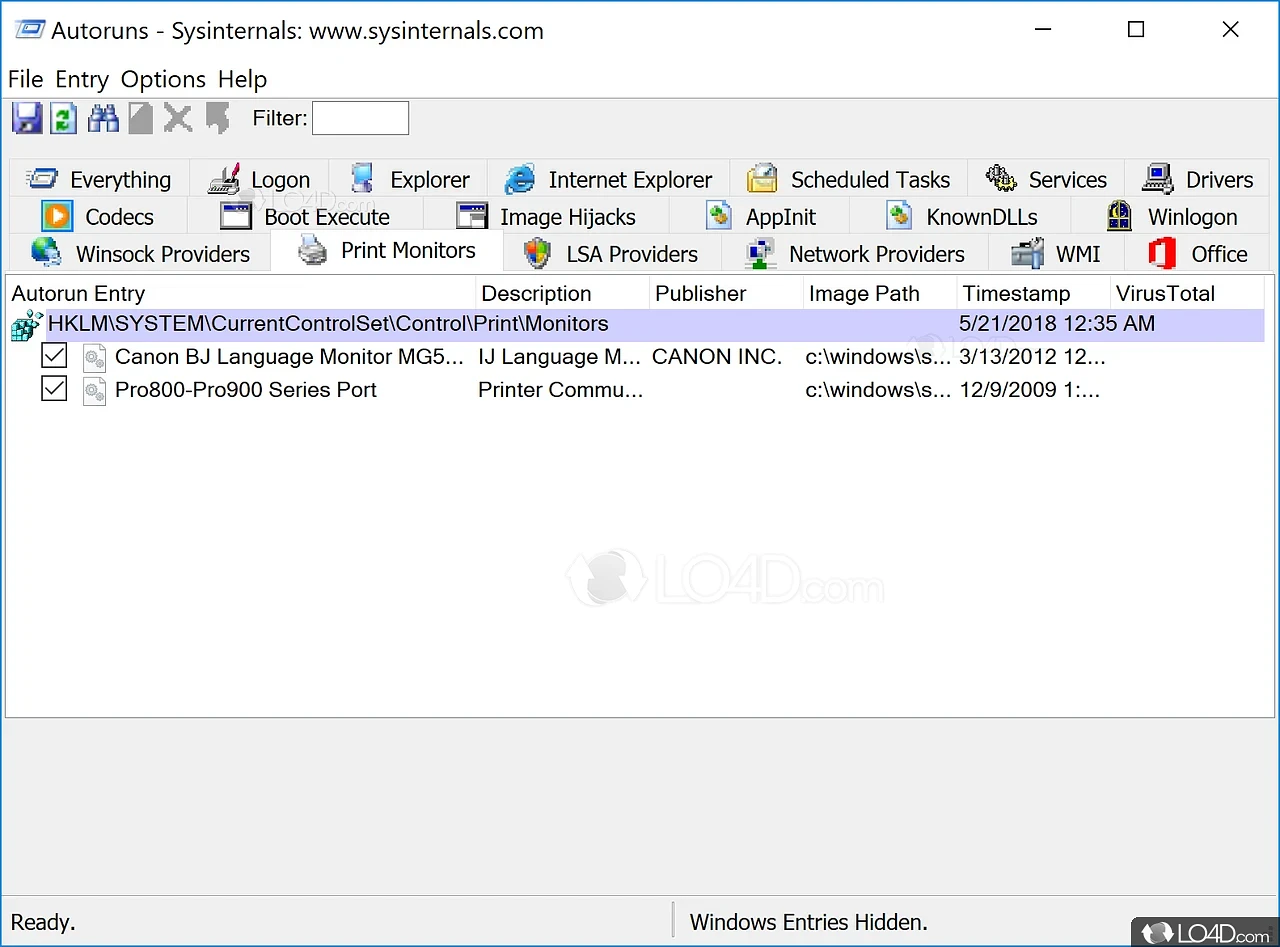Screen dimensions: 1280x947
Task: Click the registry cube icon beside HKLM key
Action: tap(26, 325)
